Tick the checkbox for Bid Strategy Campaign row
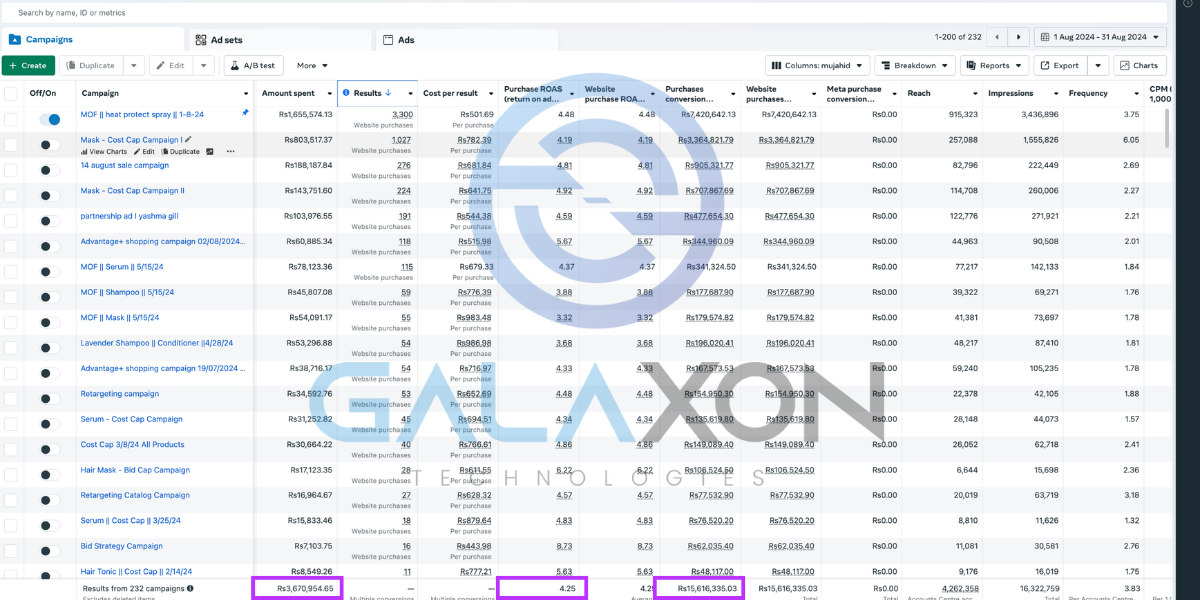The height and width of the screenshot is (600, 1200). (11, 551)
